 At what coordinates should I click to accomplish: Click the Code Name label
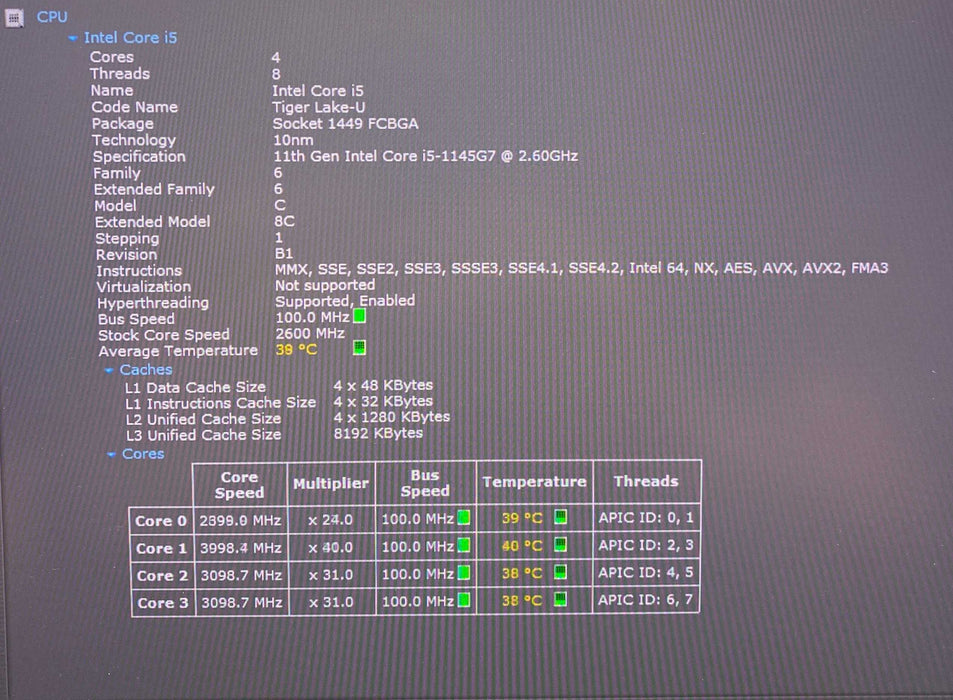[135, 108]
